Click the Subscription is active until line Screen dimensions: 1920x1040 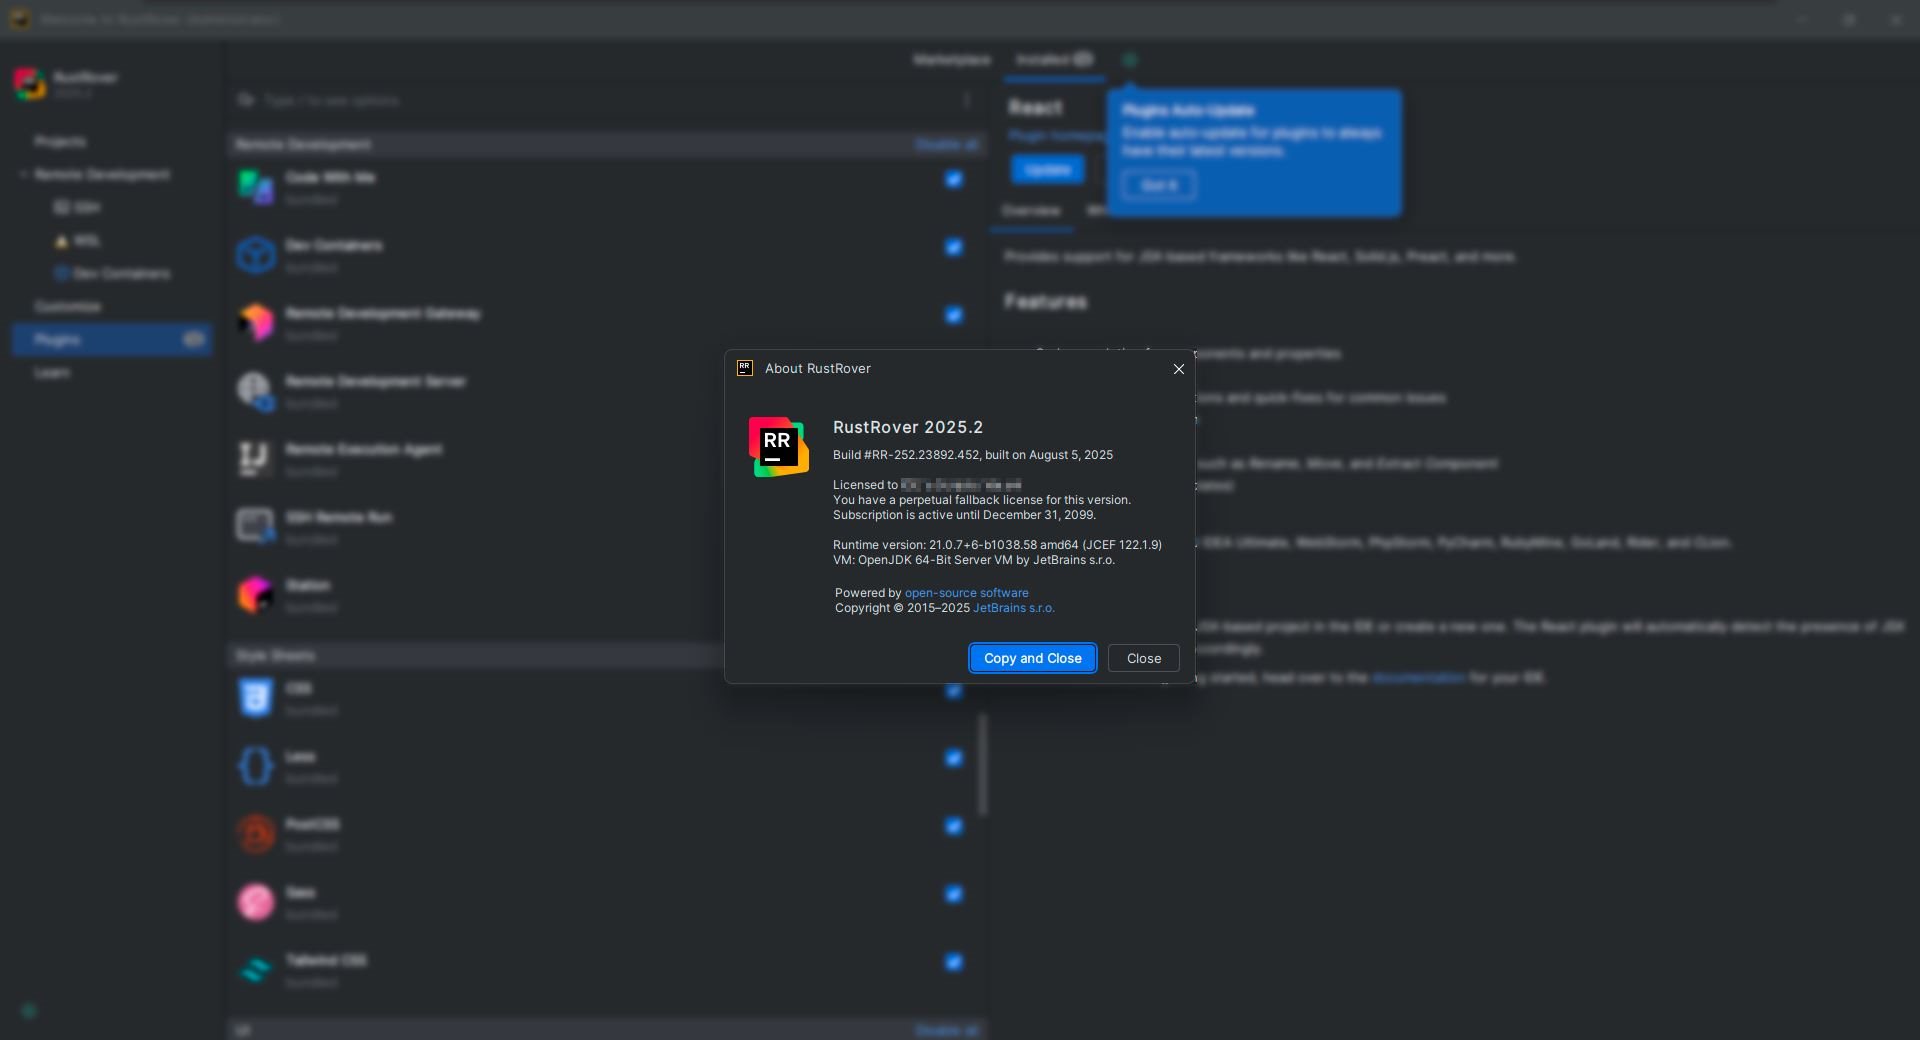coord(964,515)
